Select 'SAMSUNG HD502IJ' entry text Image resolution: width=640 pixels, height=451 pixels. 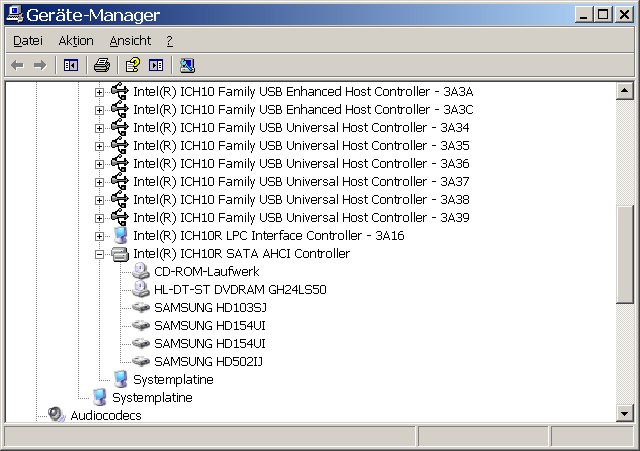coord(208,361)
